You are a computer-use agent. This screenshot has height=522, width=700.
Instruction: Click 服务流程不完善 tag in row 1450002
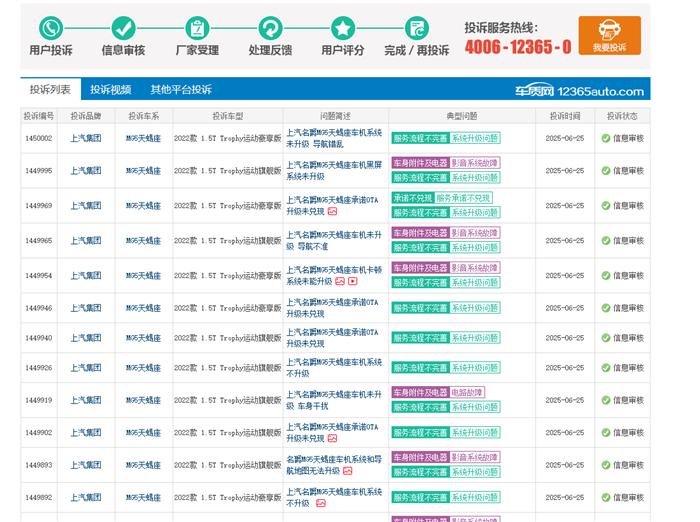point(420,138)
